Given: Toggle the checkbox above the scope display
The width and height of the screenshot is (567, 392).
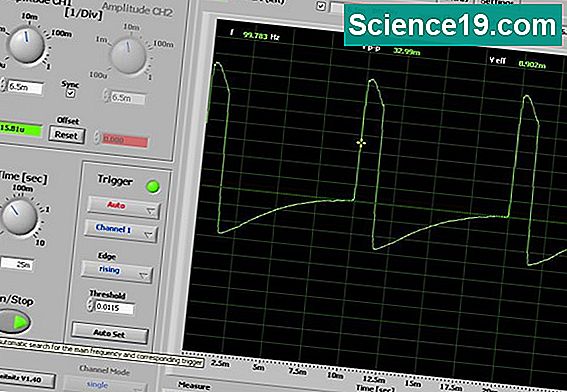Looking at the screenshot, I should click(320, 6).
